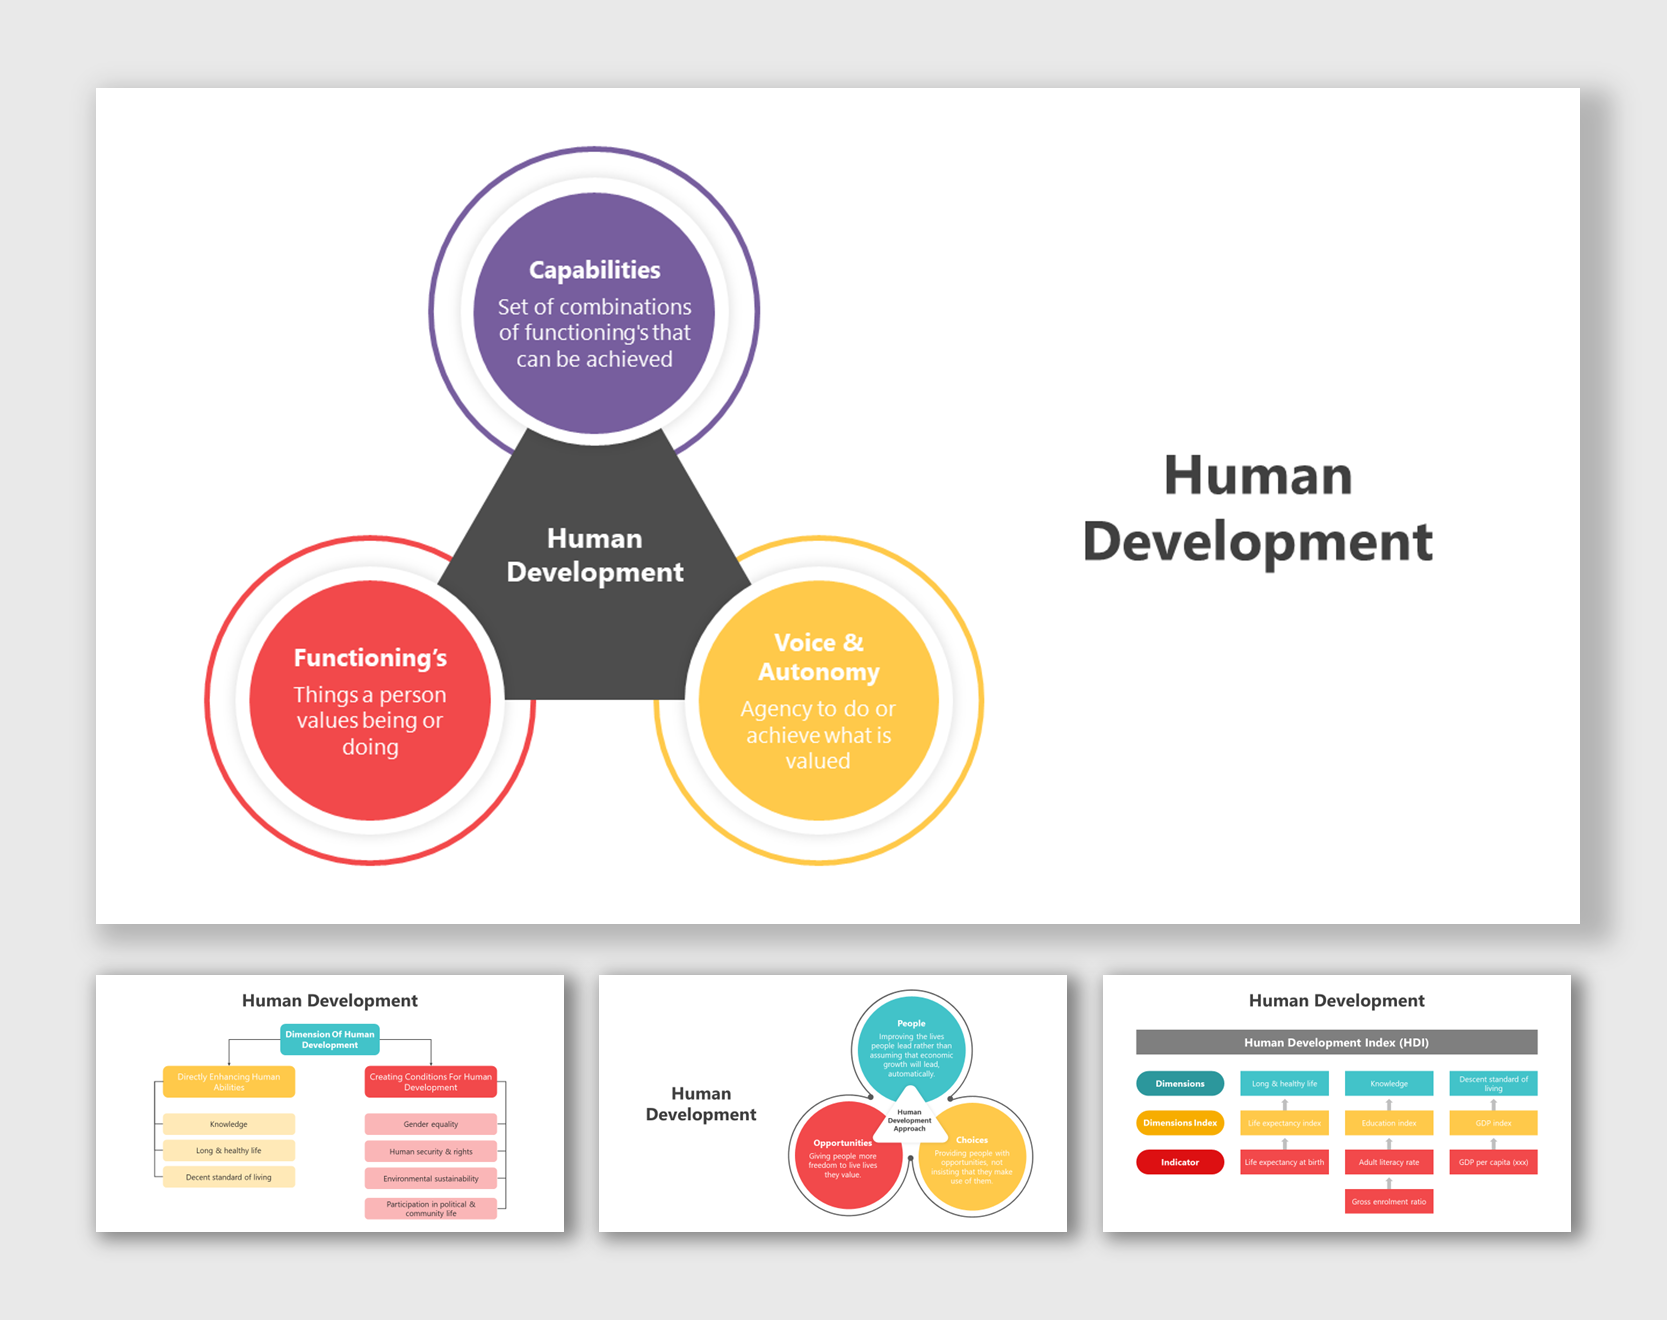Open the People Opportunities Choices slide thumbnail
1667x1320 pixels.
[833, 1103]
